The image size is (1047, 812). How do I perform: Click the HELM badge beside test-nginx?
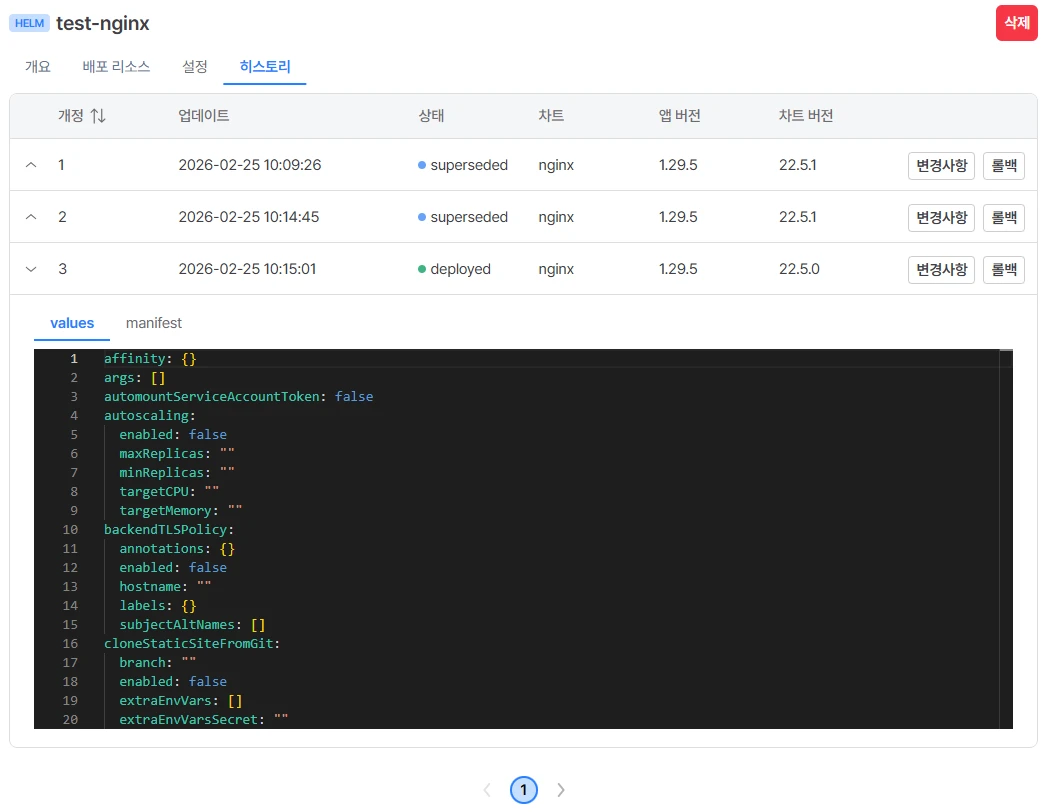(29, 23)
